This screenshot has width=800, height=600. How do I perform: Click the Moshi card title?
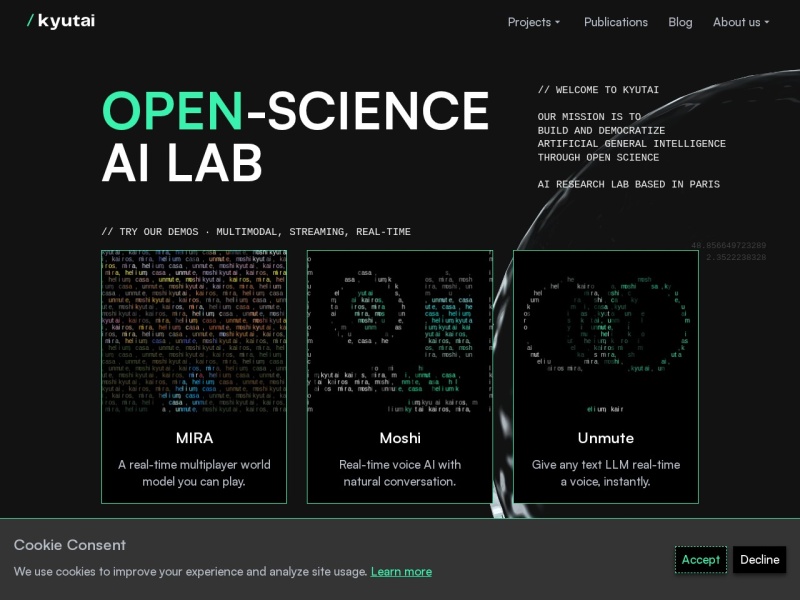(x=400, y=438)
